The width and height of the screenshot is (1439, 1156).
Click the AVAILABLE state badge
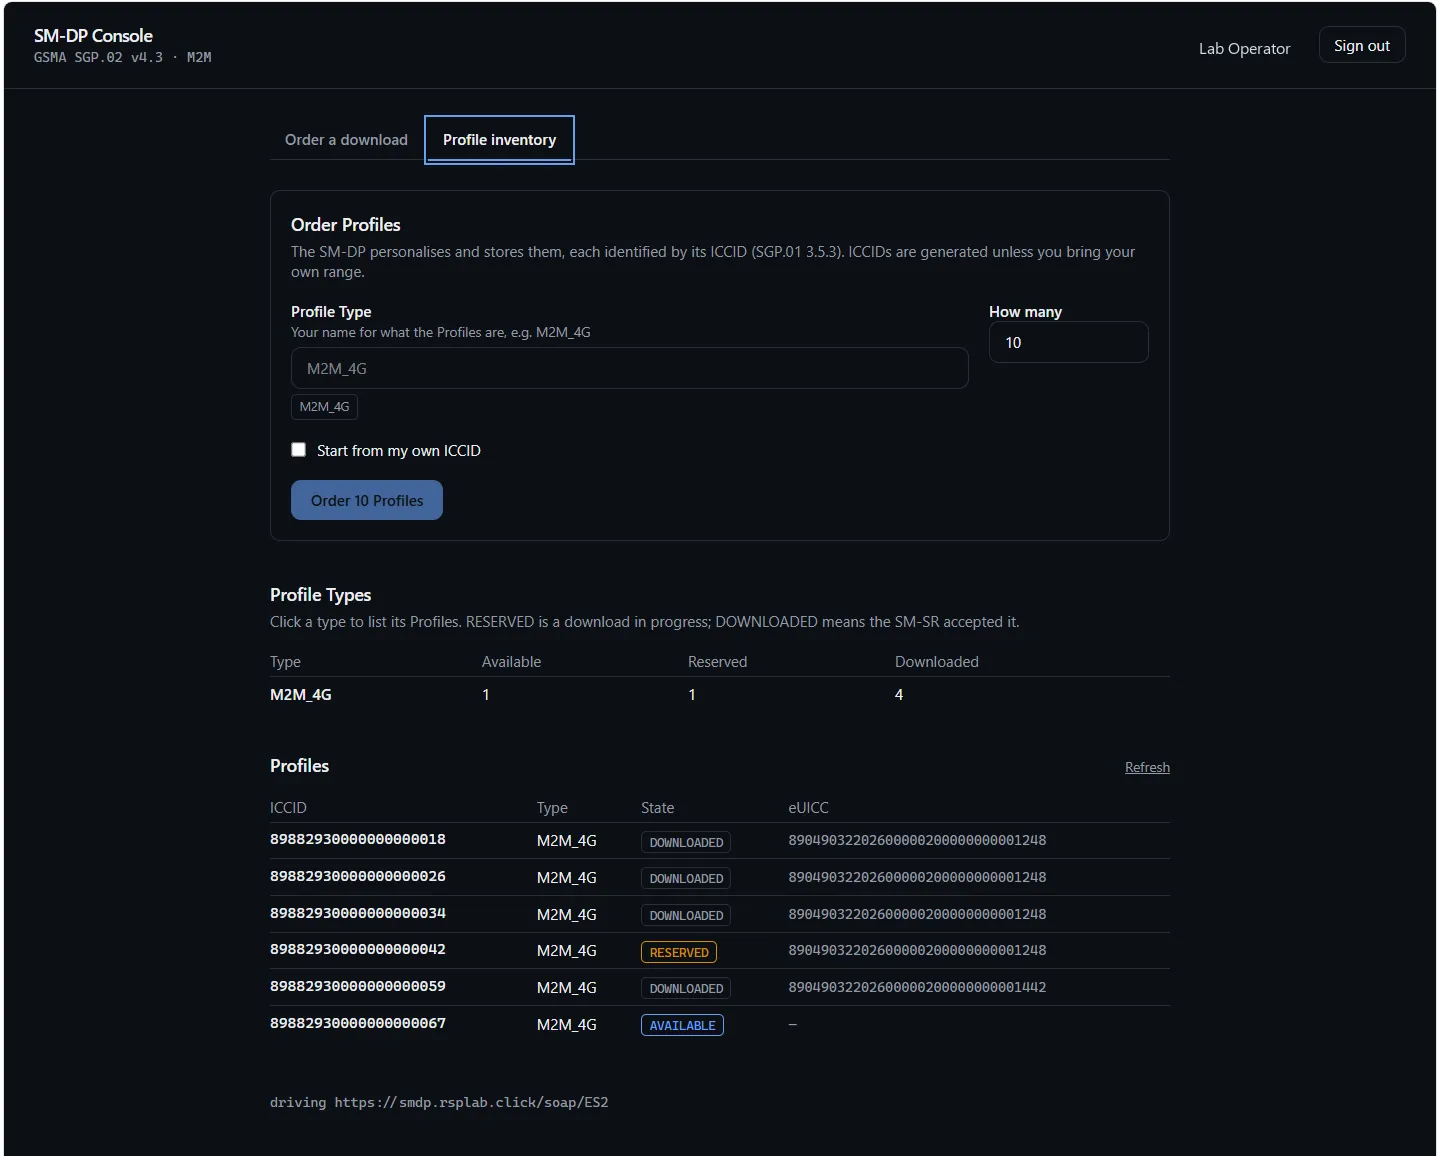tap(682, 1025)
